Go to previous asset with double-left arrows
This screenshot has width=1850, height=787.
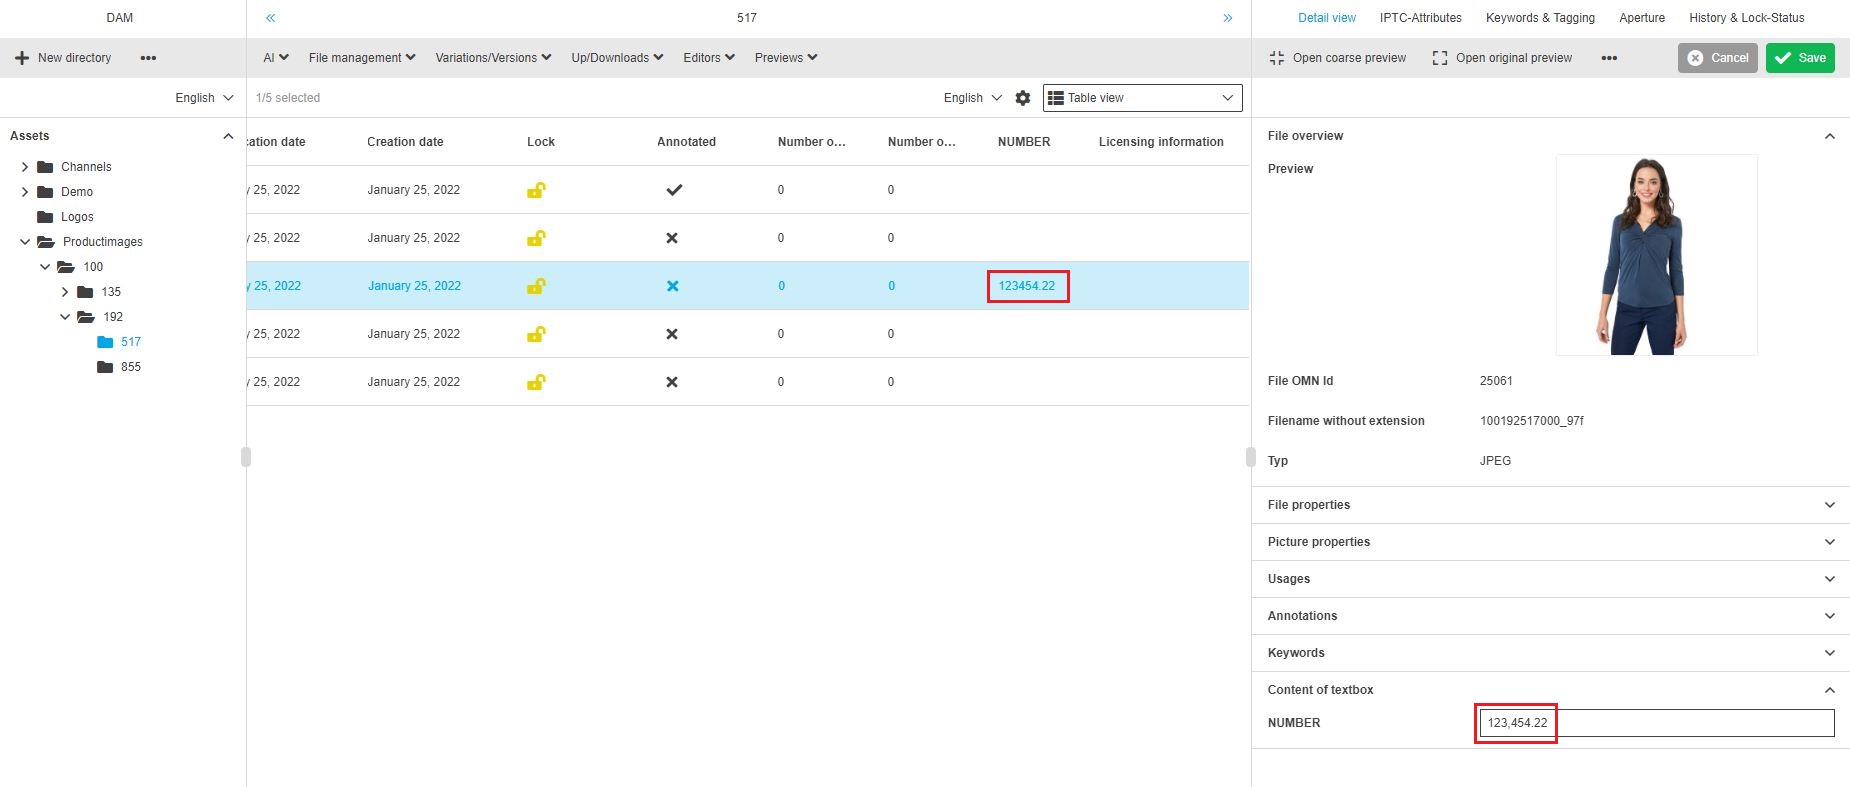tap(270, 18)
